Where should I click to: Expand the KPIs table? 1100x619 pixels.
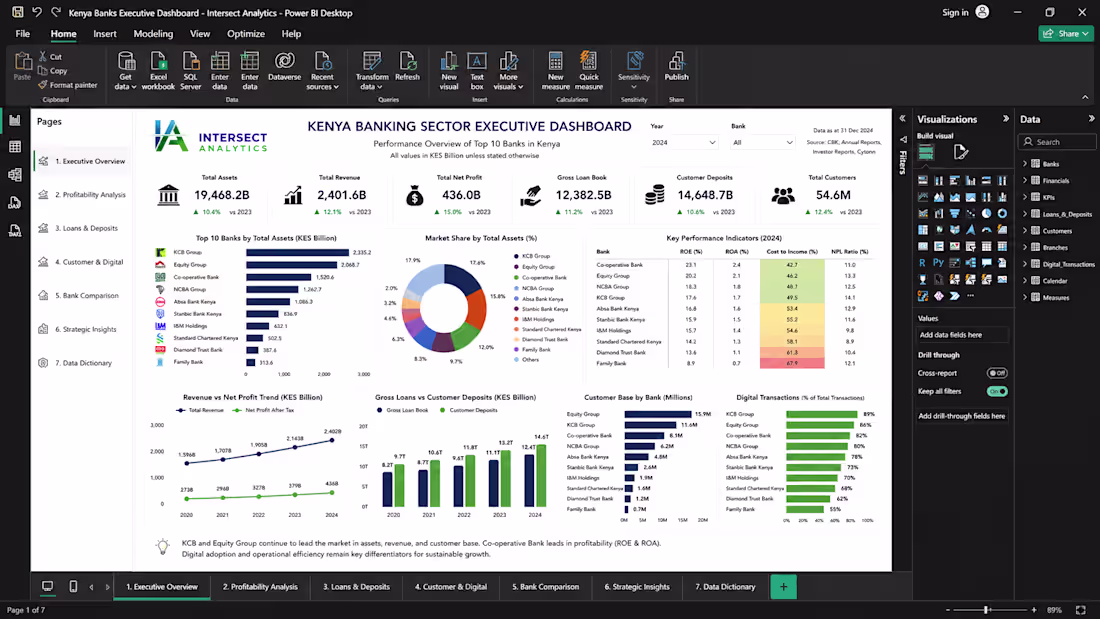(x=1024, y=197)
